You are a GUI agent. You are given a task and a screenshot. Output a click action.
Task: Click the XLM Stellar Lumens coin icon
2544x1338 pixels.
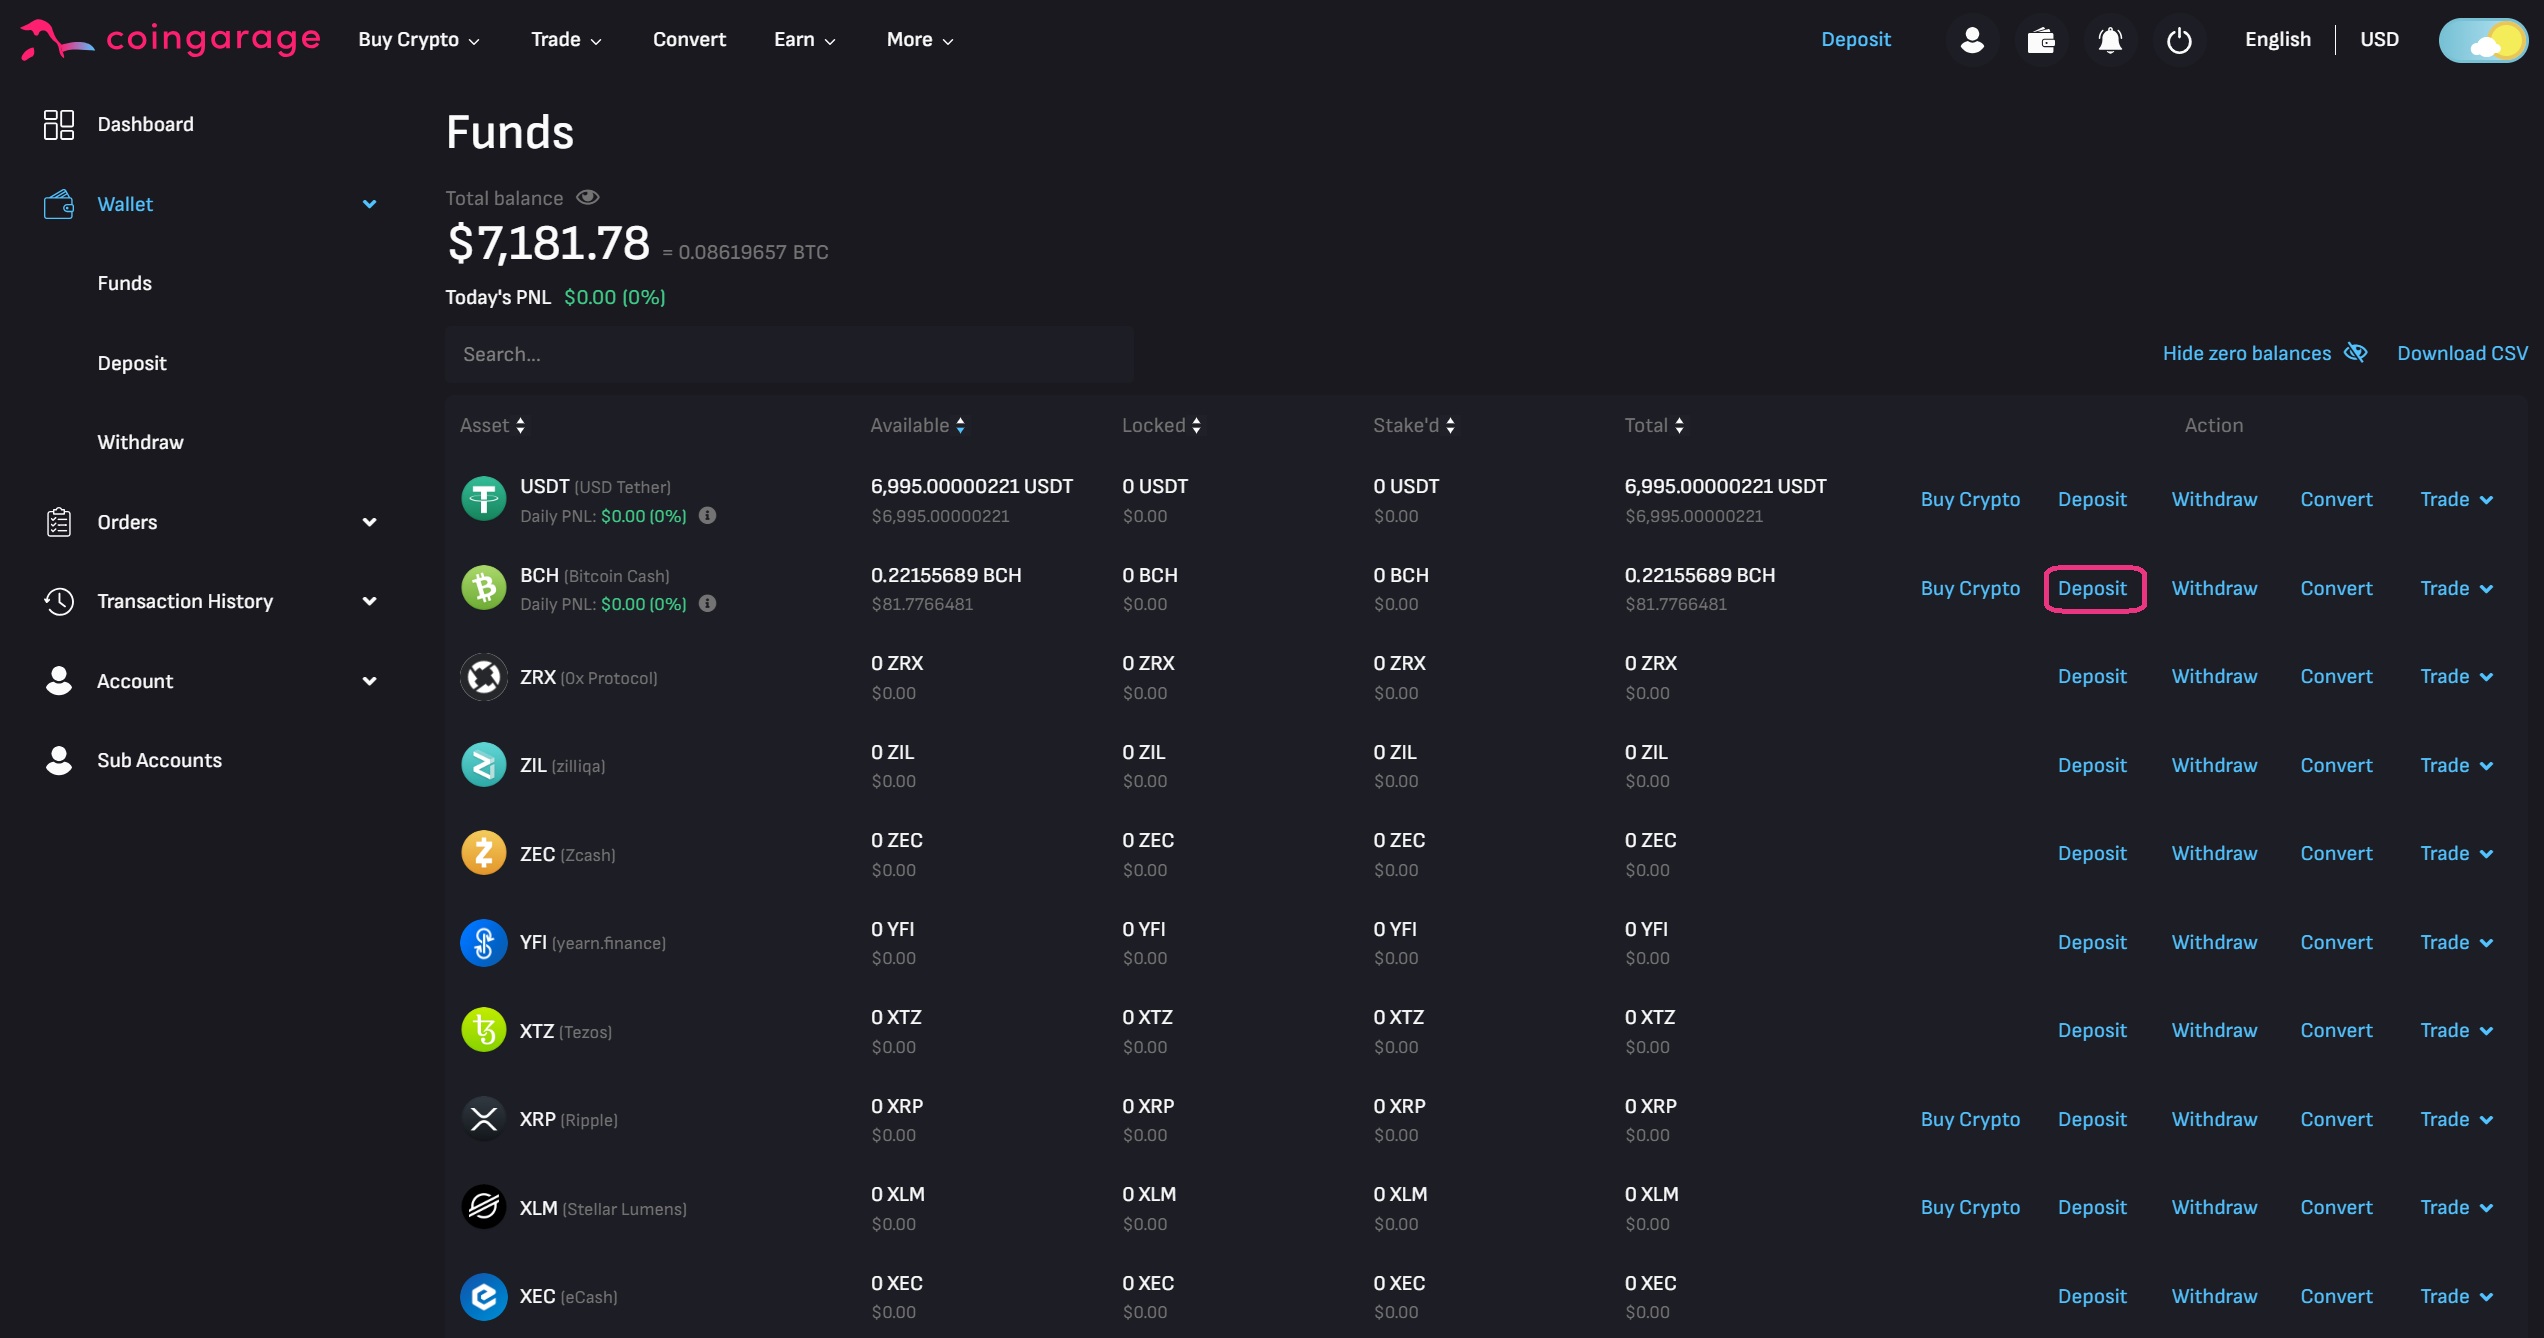(484, 1207)
